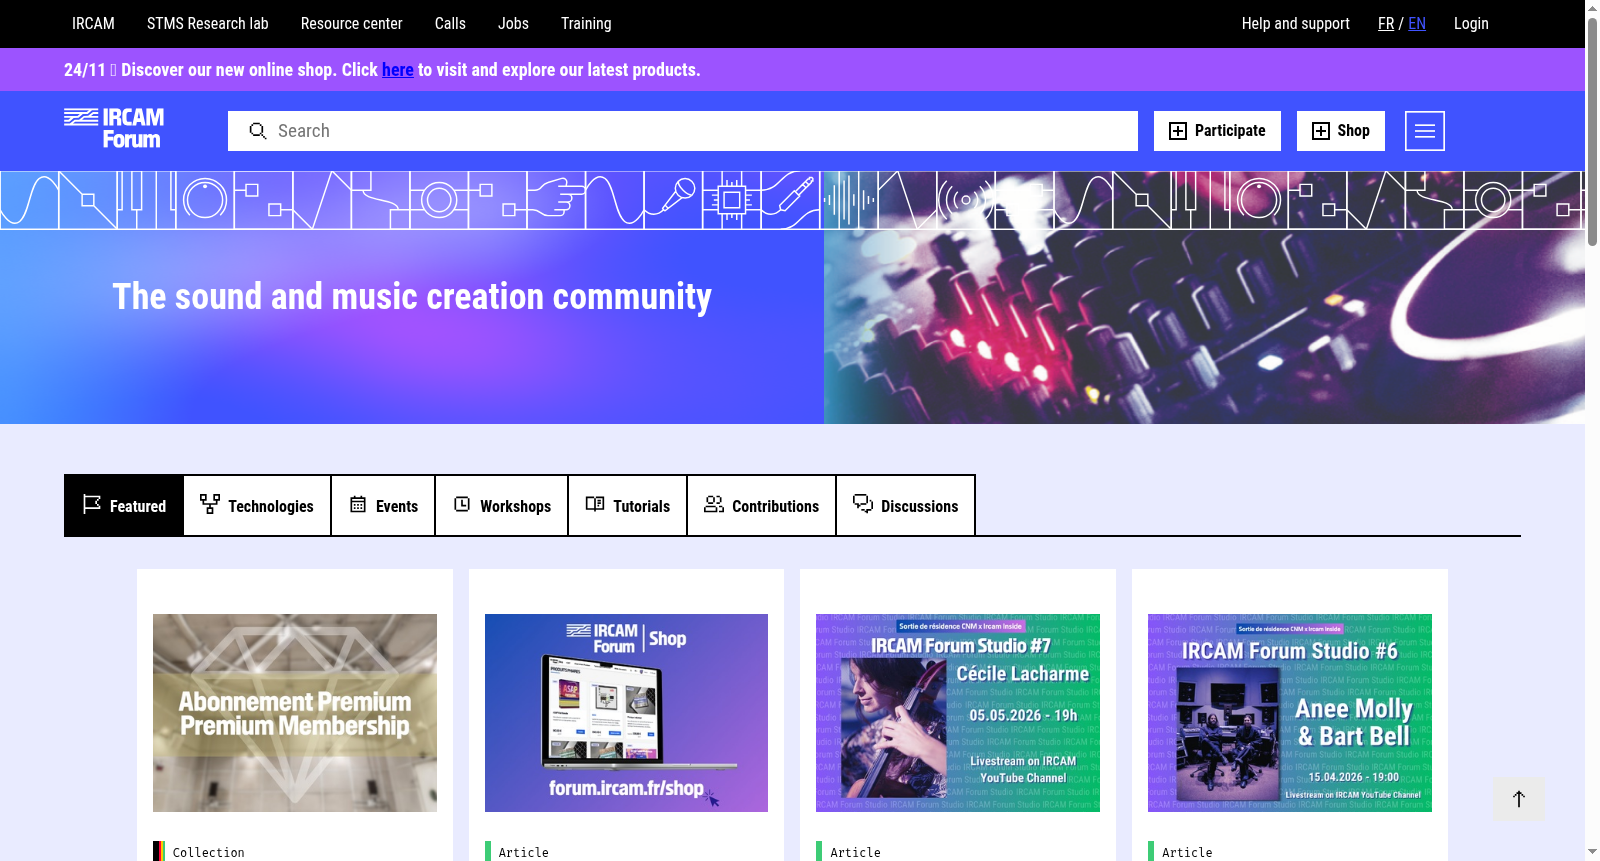The image size is (1600, 861).
Task: Click the search magnifier icon
Action: coord(258,131)
